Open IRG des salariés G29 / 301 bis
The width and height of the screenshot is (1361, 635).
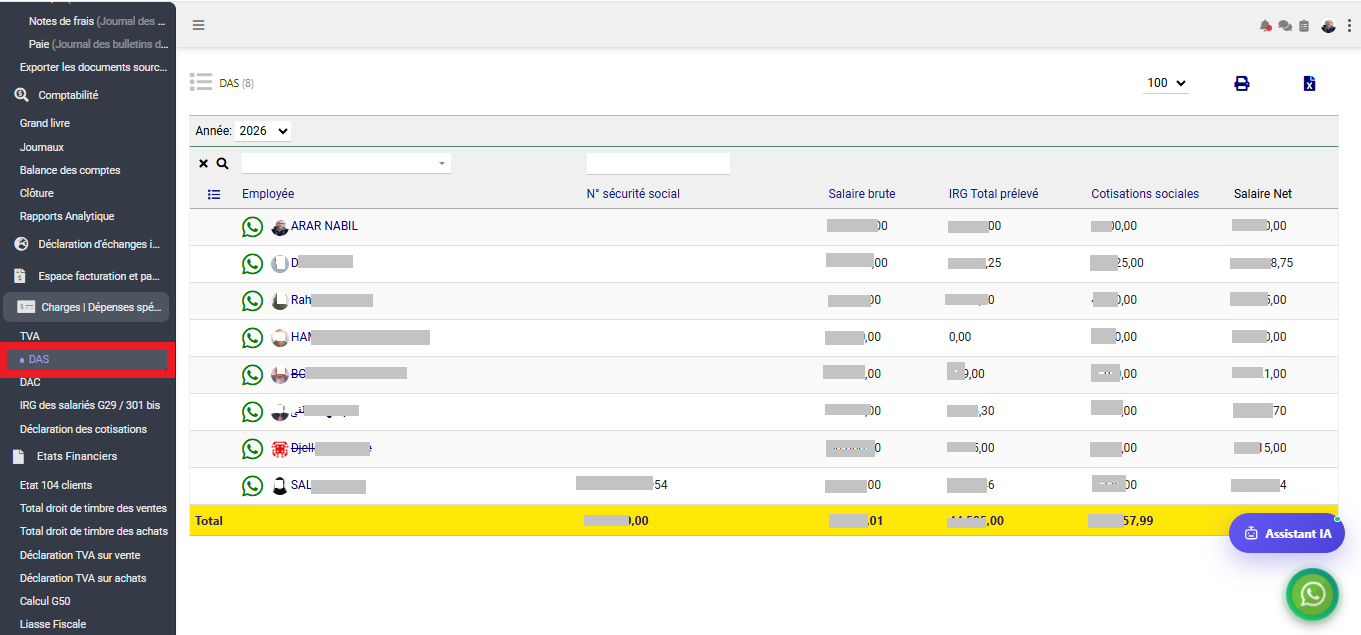90,405
